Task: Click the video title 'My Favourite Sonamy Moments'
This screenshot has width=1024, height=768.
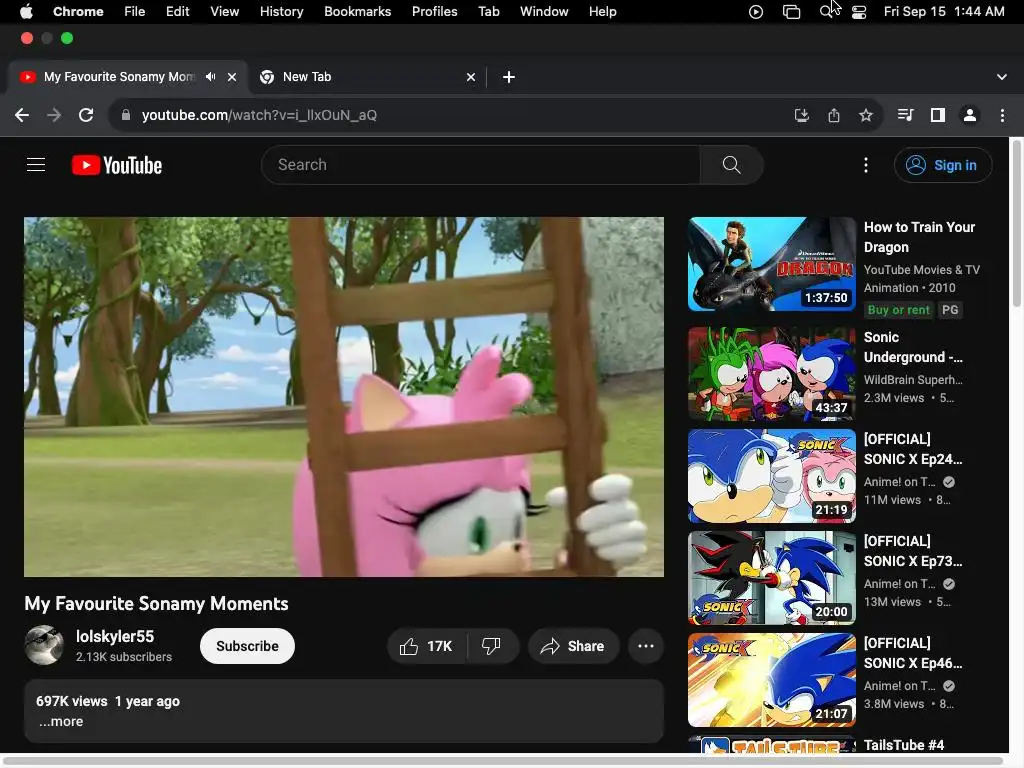Action: coord(156,603)
